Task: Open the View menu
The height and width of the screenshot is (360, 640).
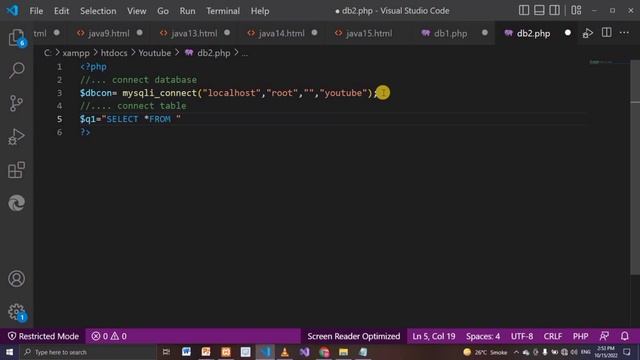Action: pyautogui.click(x=136, y=11)
